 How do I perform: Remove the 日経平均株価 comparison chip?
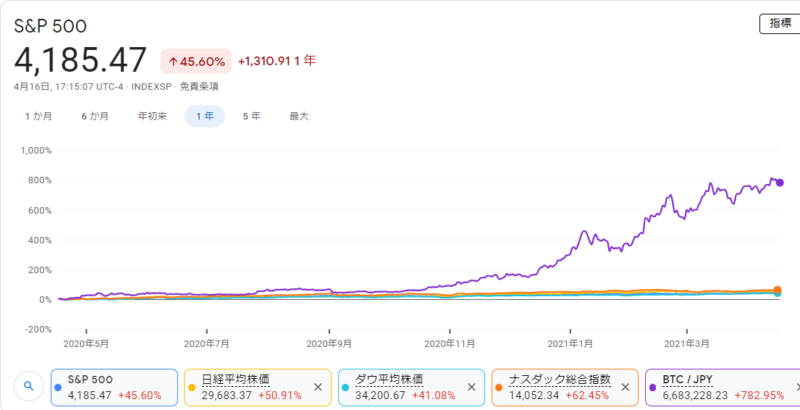coord(318,387)
